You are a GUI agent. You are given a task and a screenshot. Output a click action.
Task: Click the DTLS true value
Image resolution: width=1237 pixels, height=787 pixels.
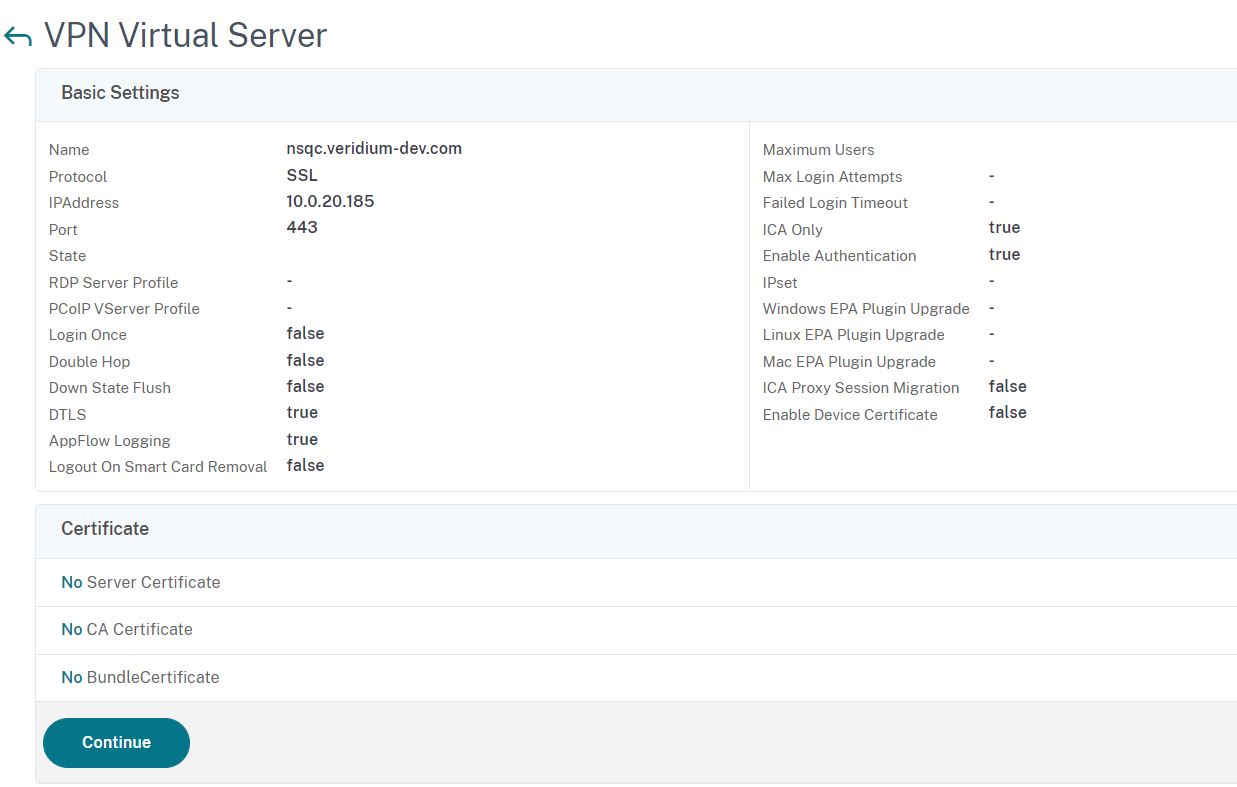pyautogui.click(x=302, y=413)
